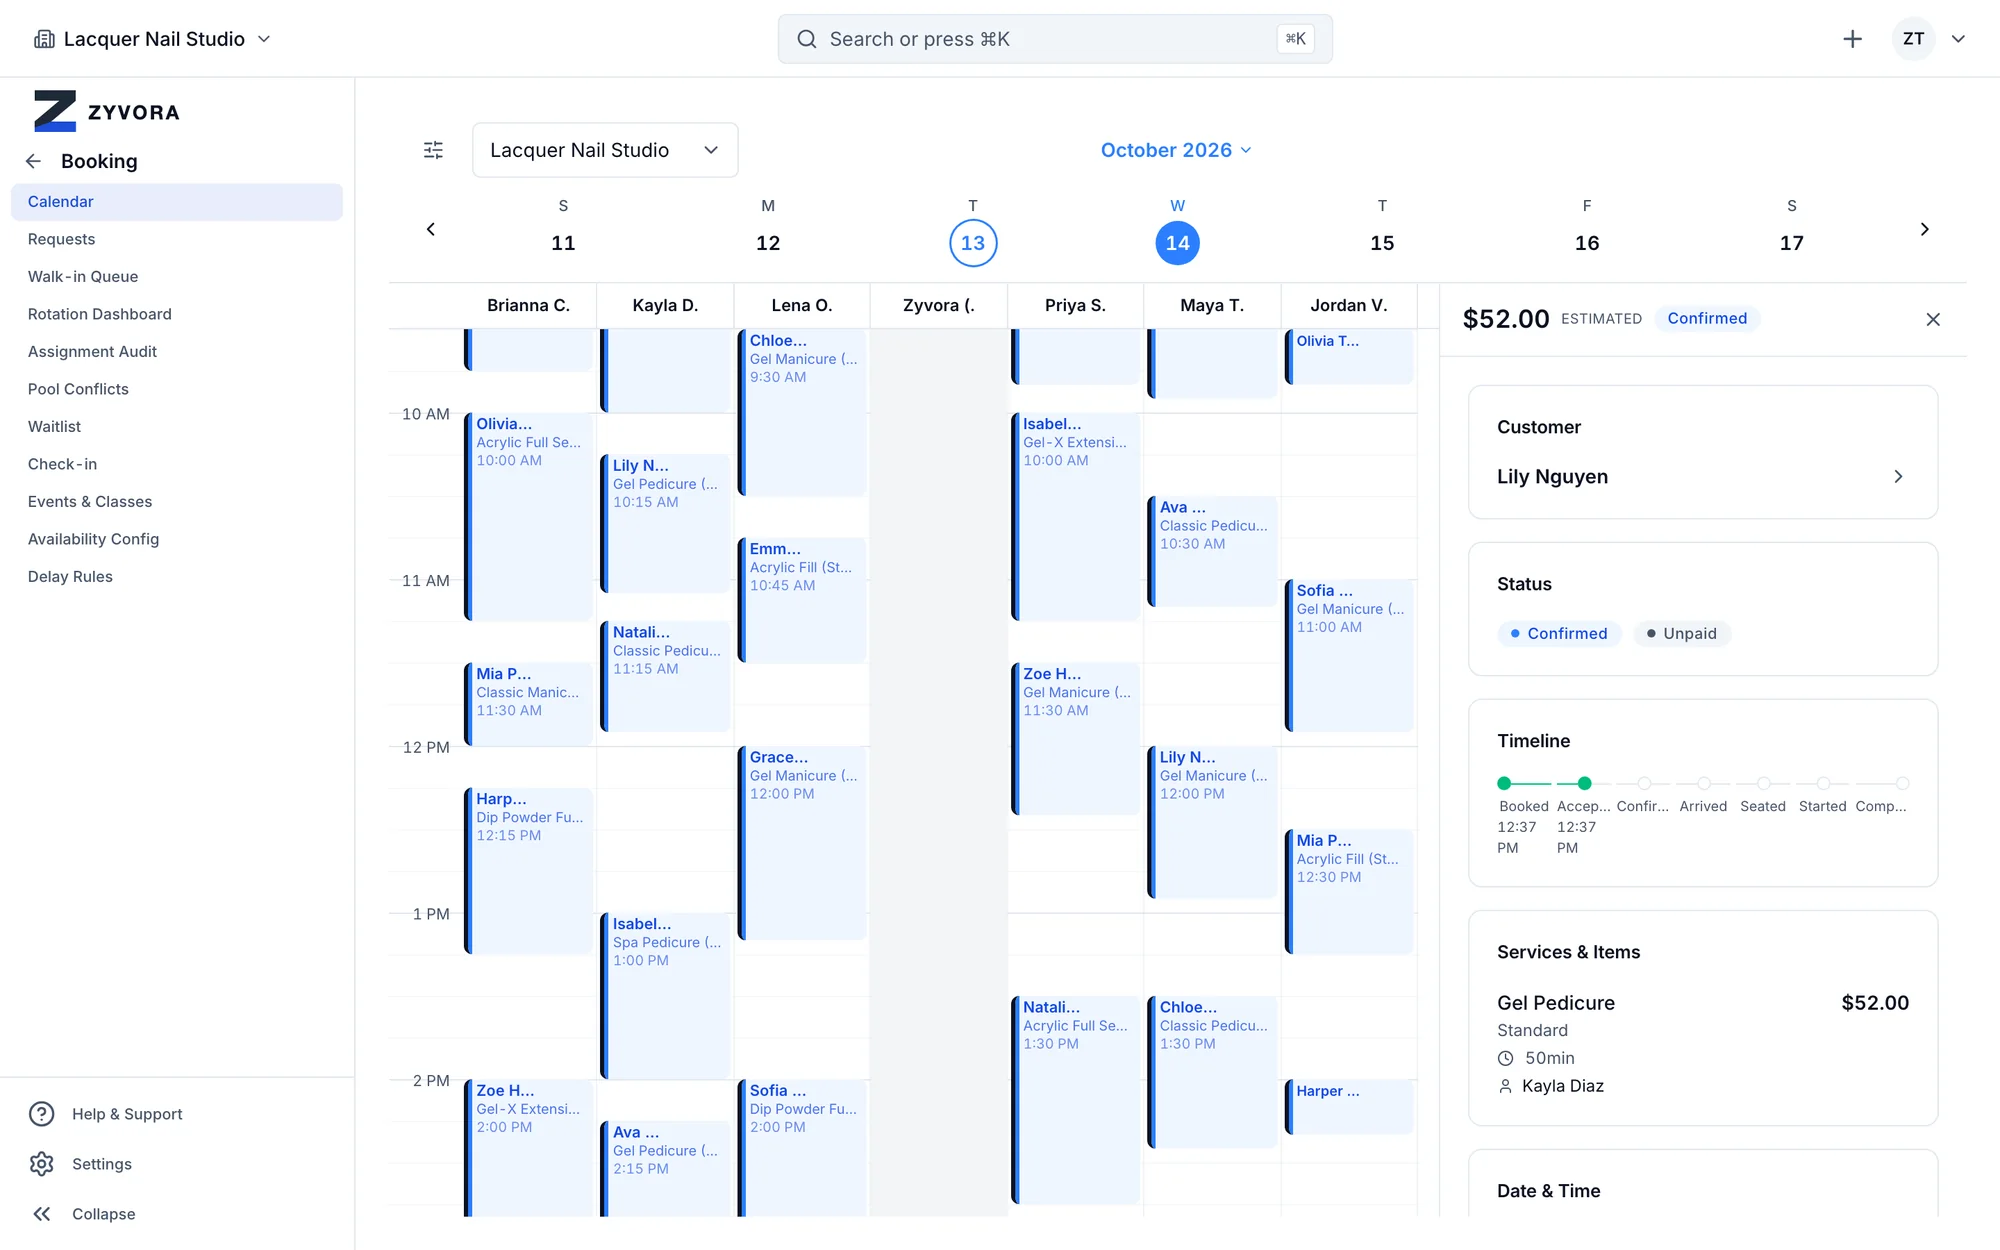Open Delay Rules page
The image size is (2000, 1250).
coord(177,577)
